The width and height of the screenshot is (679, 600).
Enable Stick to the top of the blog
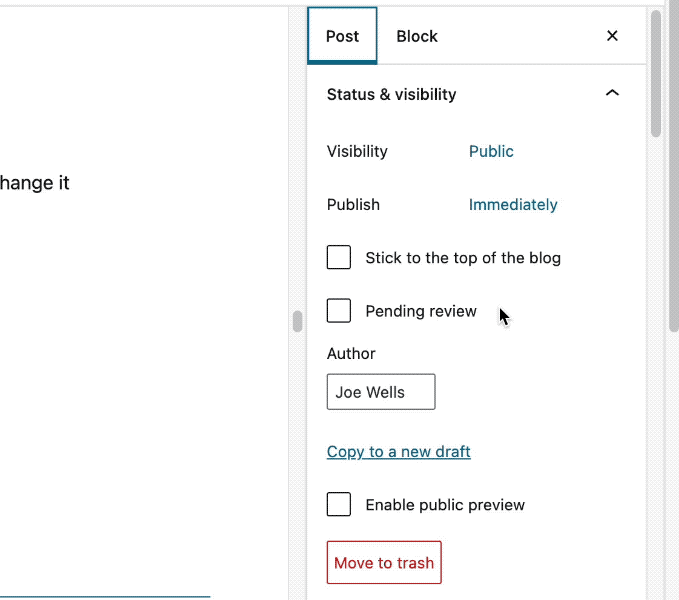tap(339, 258)
